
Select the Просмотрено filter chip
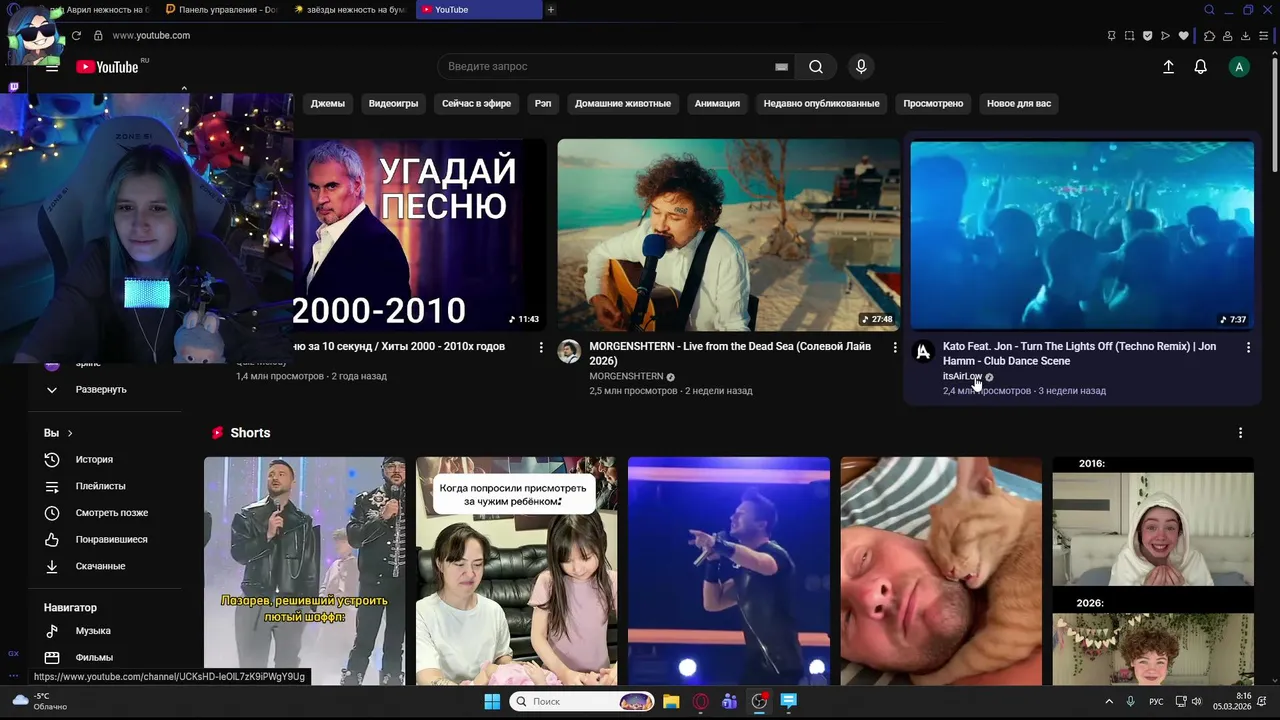pos(933,104)
